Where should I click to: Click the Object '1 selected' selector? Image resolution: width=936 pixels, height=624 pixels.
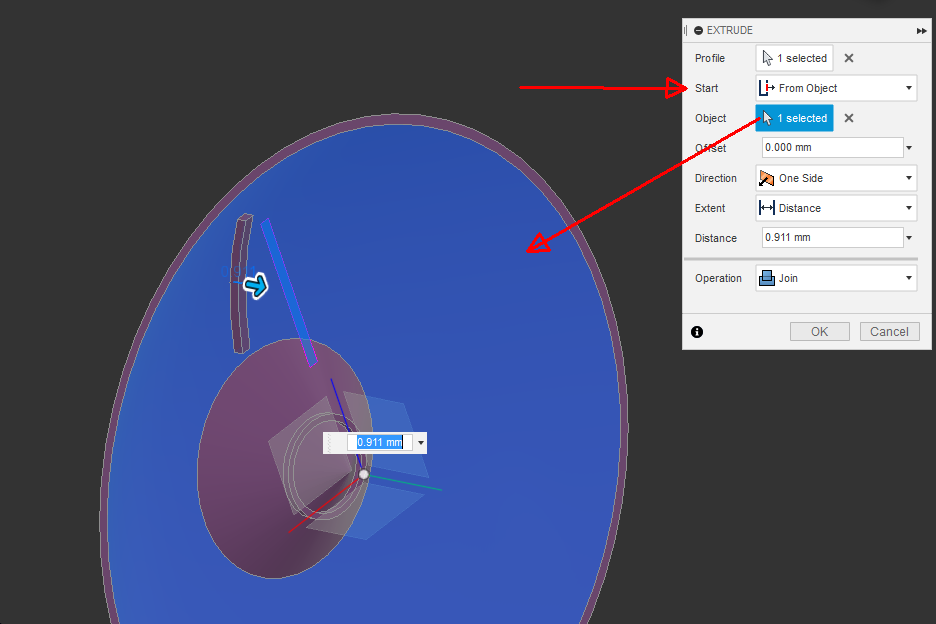point(794,118)
